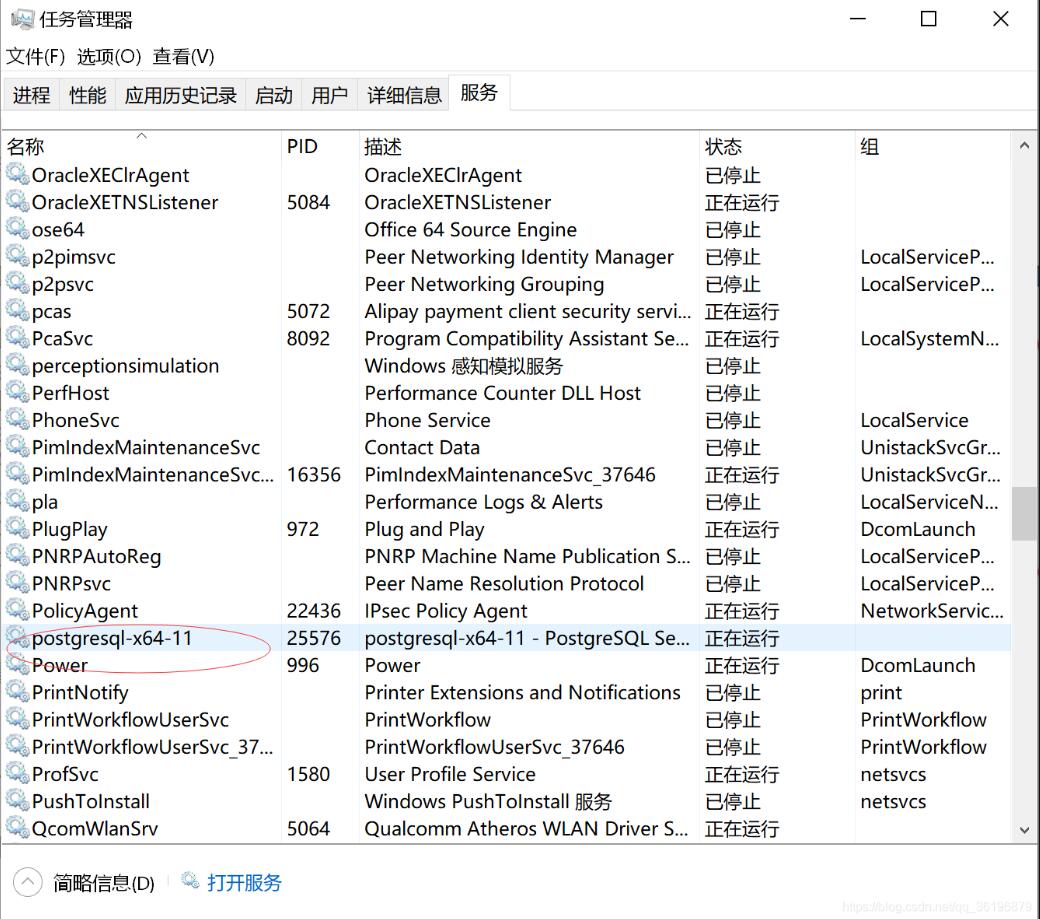Collapse to fewer details with 简略信息 chevron

(28, 882)
